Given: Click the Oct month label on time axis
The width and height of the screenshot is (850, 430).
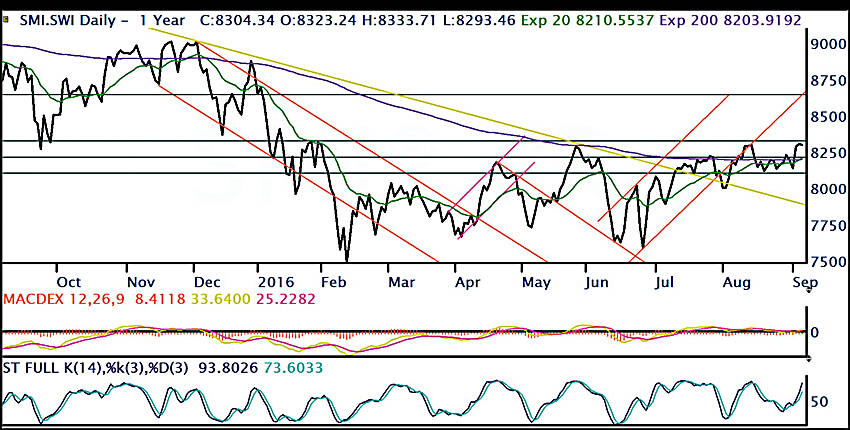Looking at the screenshot, I should click(x=69, y=283).
